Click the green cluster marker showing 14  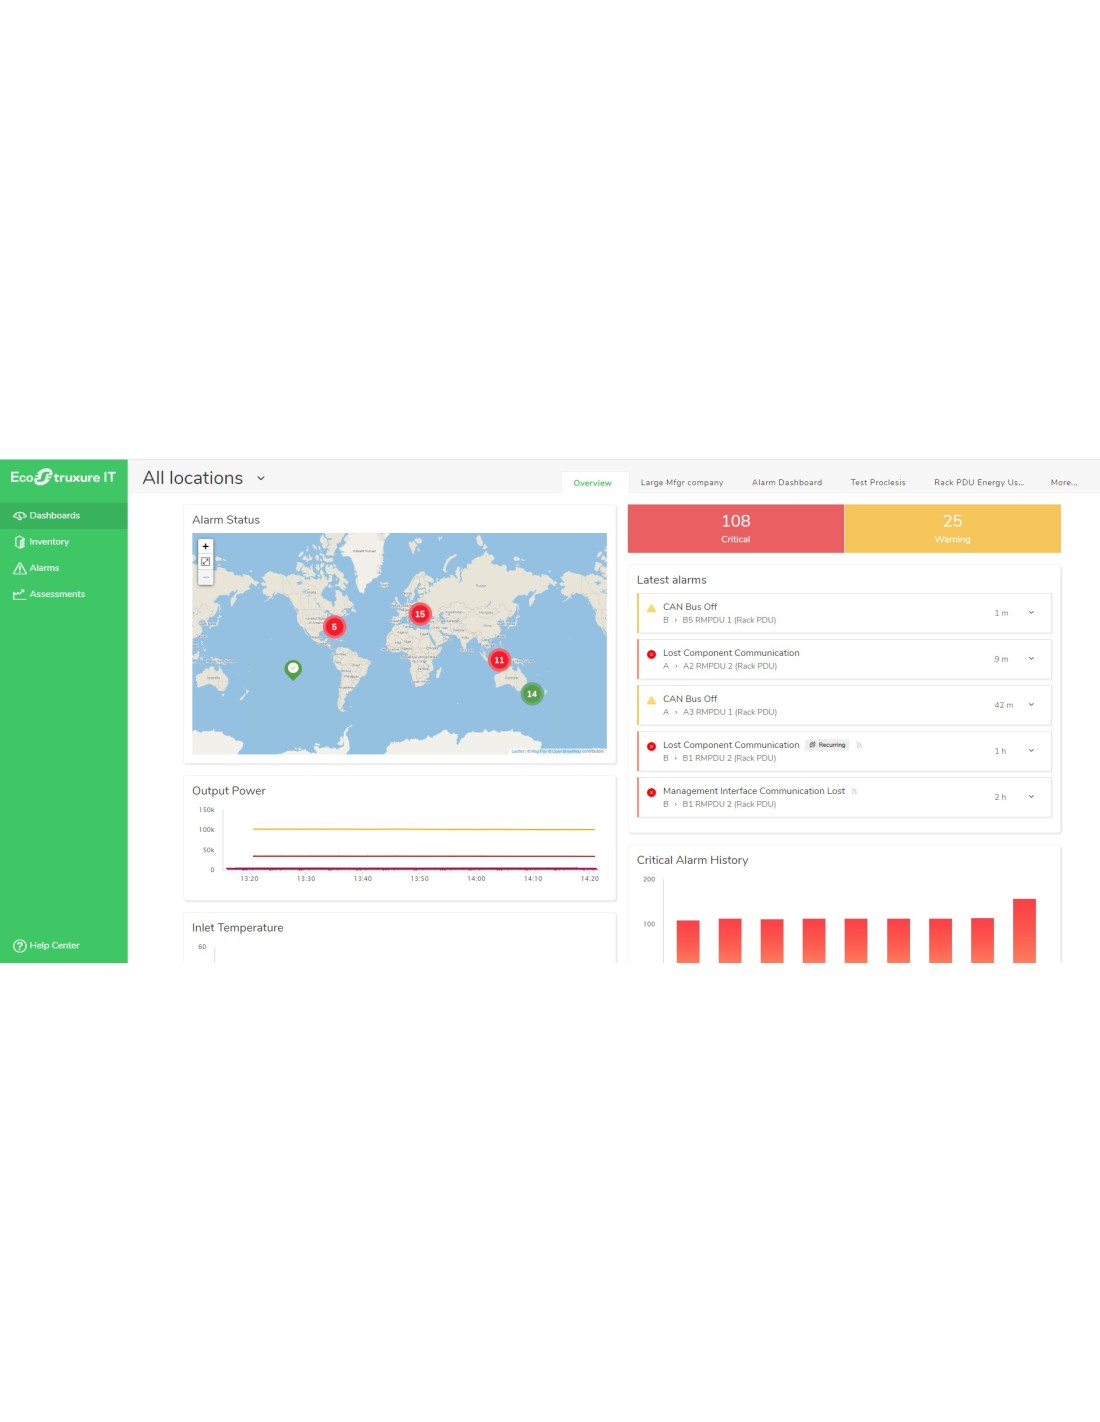(x=532, y=694)
